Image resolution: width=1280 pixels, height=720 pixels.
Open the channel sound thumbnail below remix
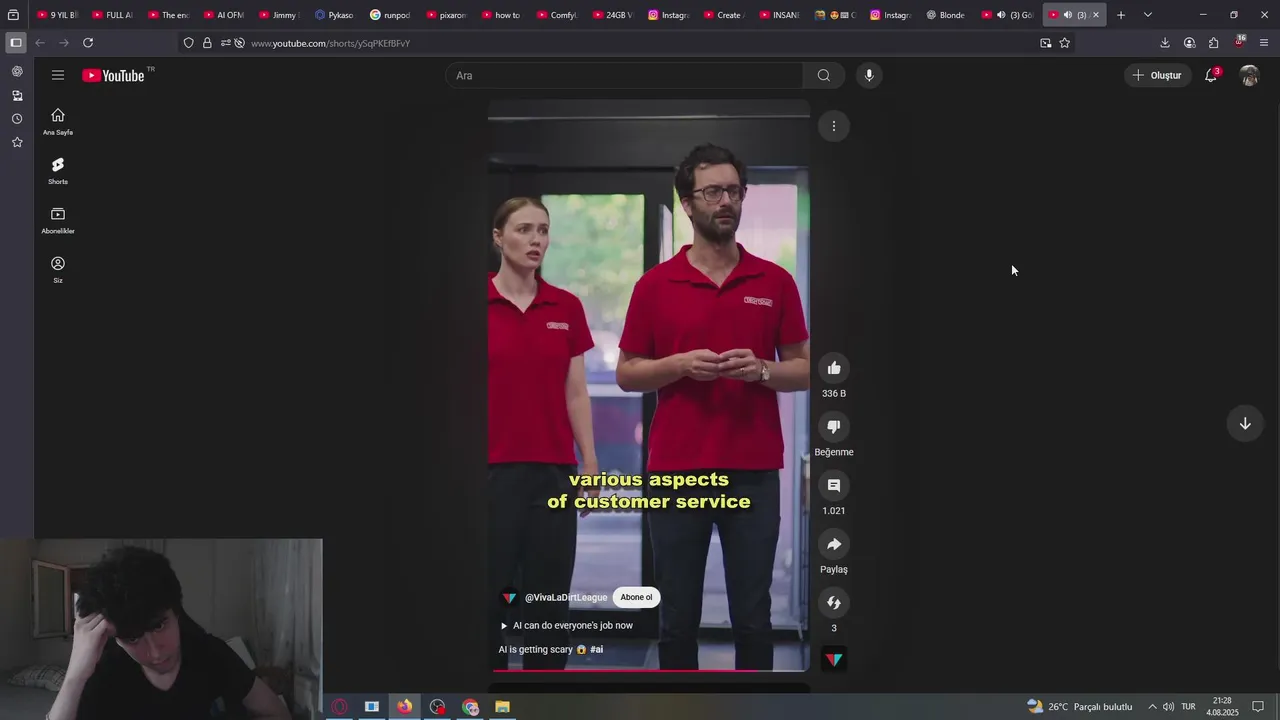click(x=834, y=659)
